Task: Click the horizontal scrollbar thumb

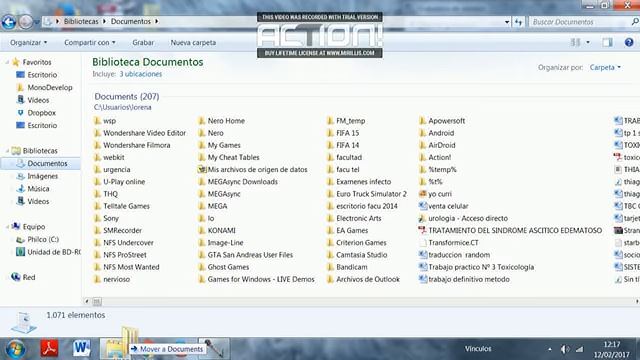Action: click(x=97, y=302)
